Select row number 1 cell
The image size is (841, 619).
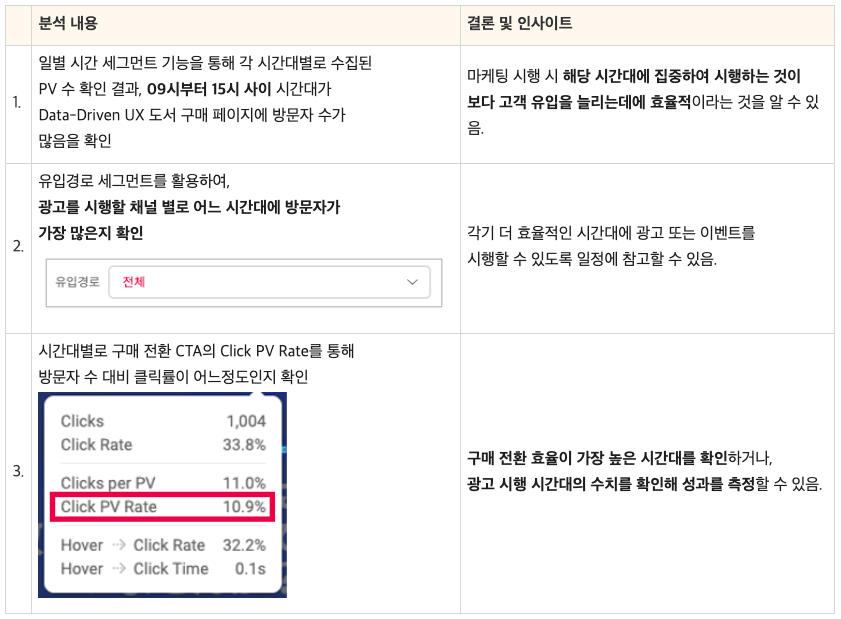(18, 102)
